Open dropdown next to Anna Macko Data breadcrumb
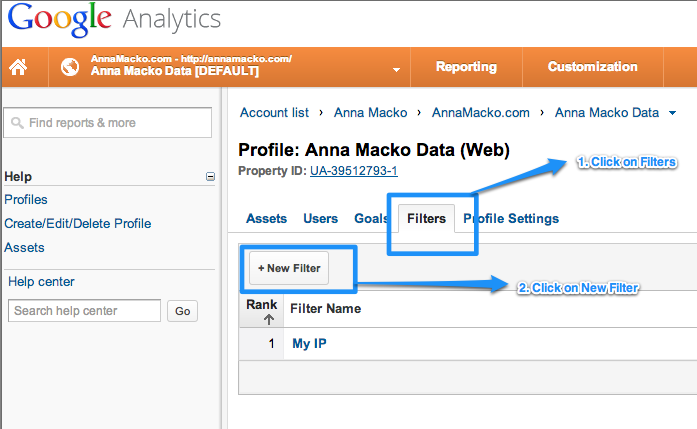697x429 pixels. click(x=673, y=113)
